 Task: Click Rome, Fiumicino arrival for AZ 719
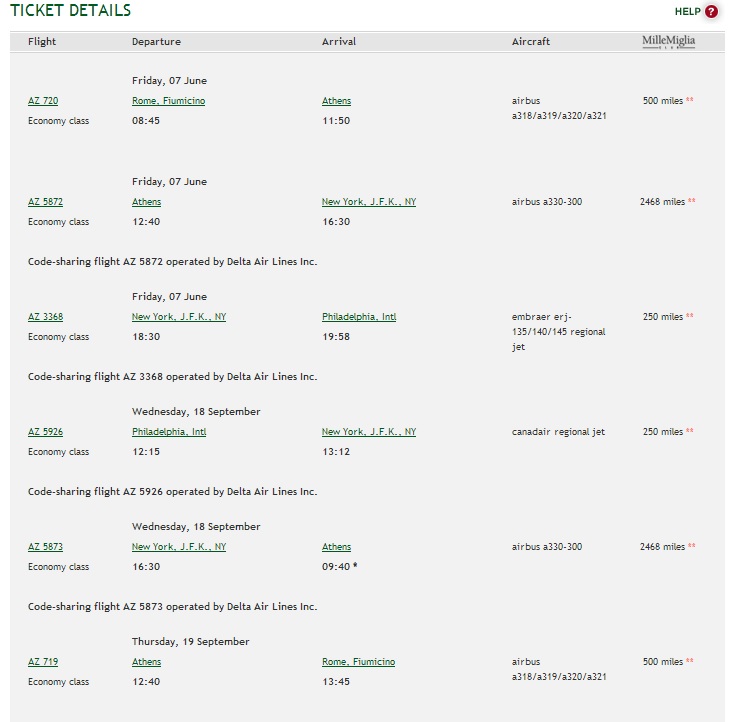pyautogui.click(x=359, y=662)
